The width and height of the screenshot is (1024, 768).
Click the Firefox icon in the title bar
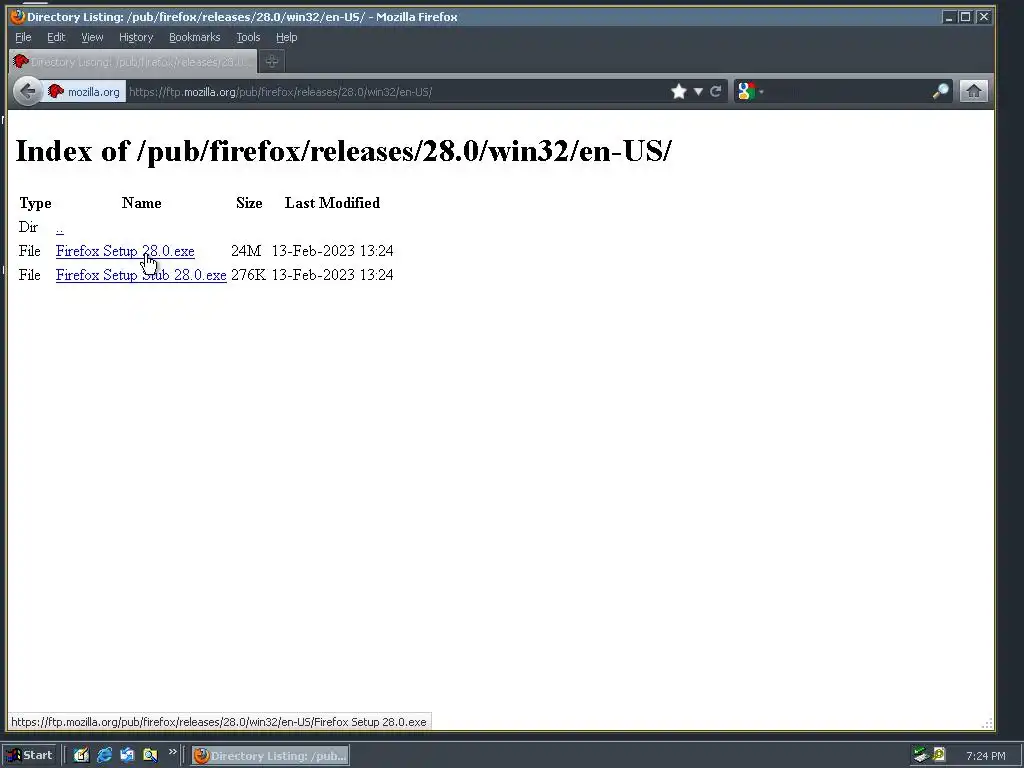click(x=18, y=16)
